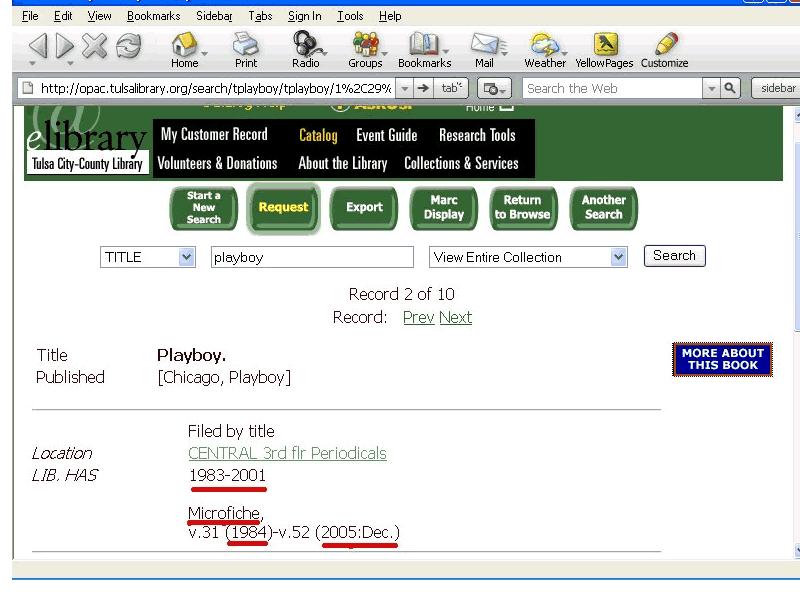Viewport: 800px width, 600px height.
Task: Click the magnifier web search icon
Action: (730, 88)
